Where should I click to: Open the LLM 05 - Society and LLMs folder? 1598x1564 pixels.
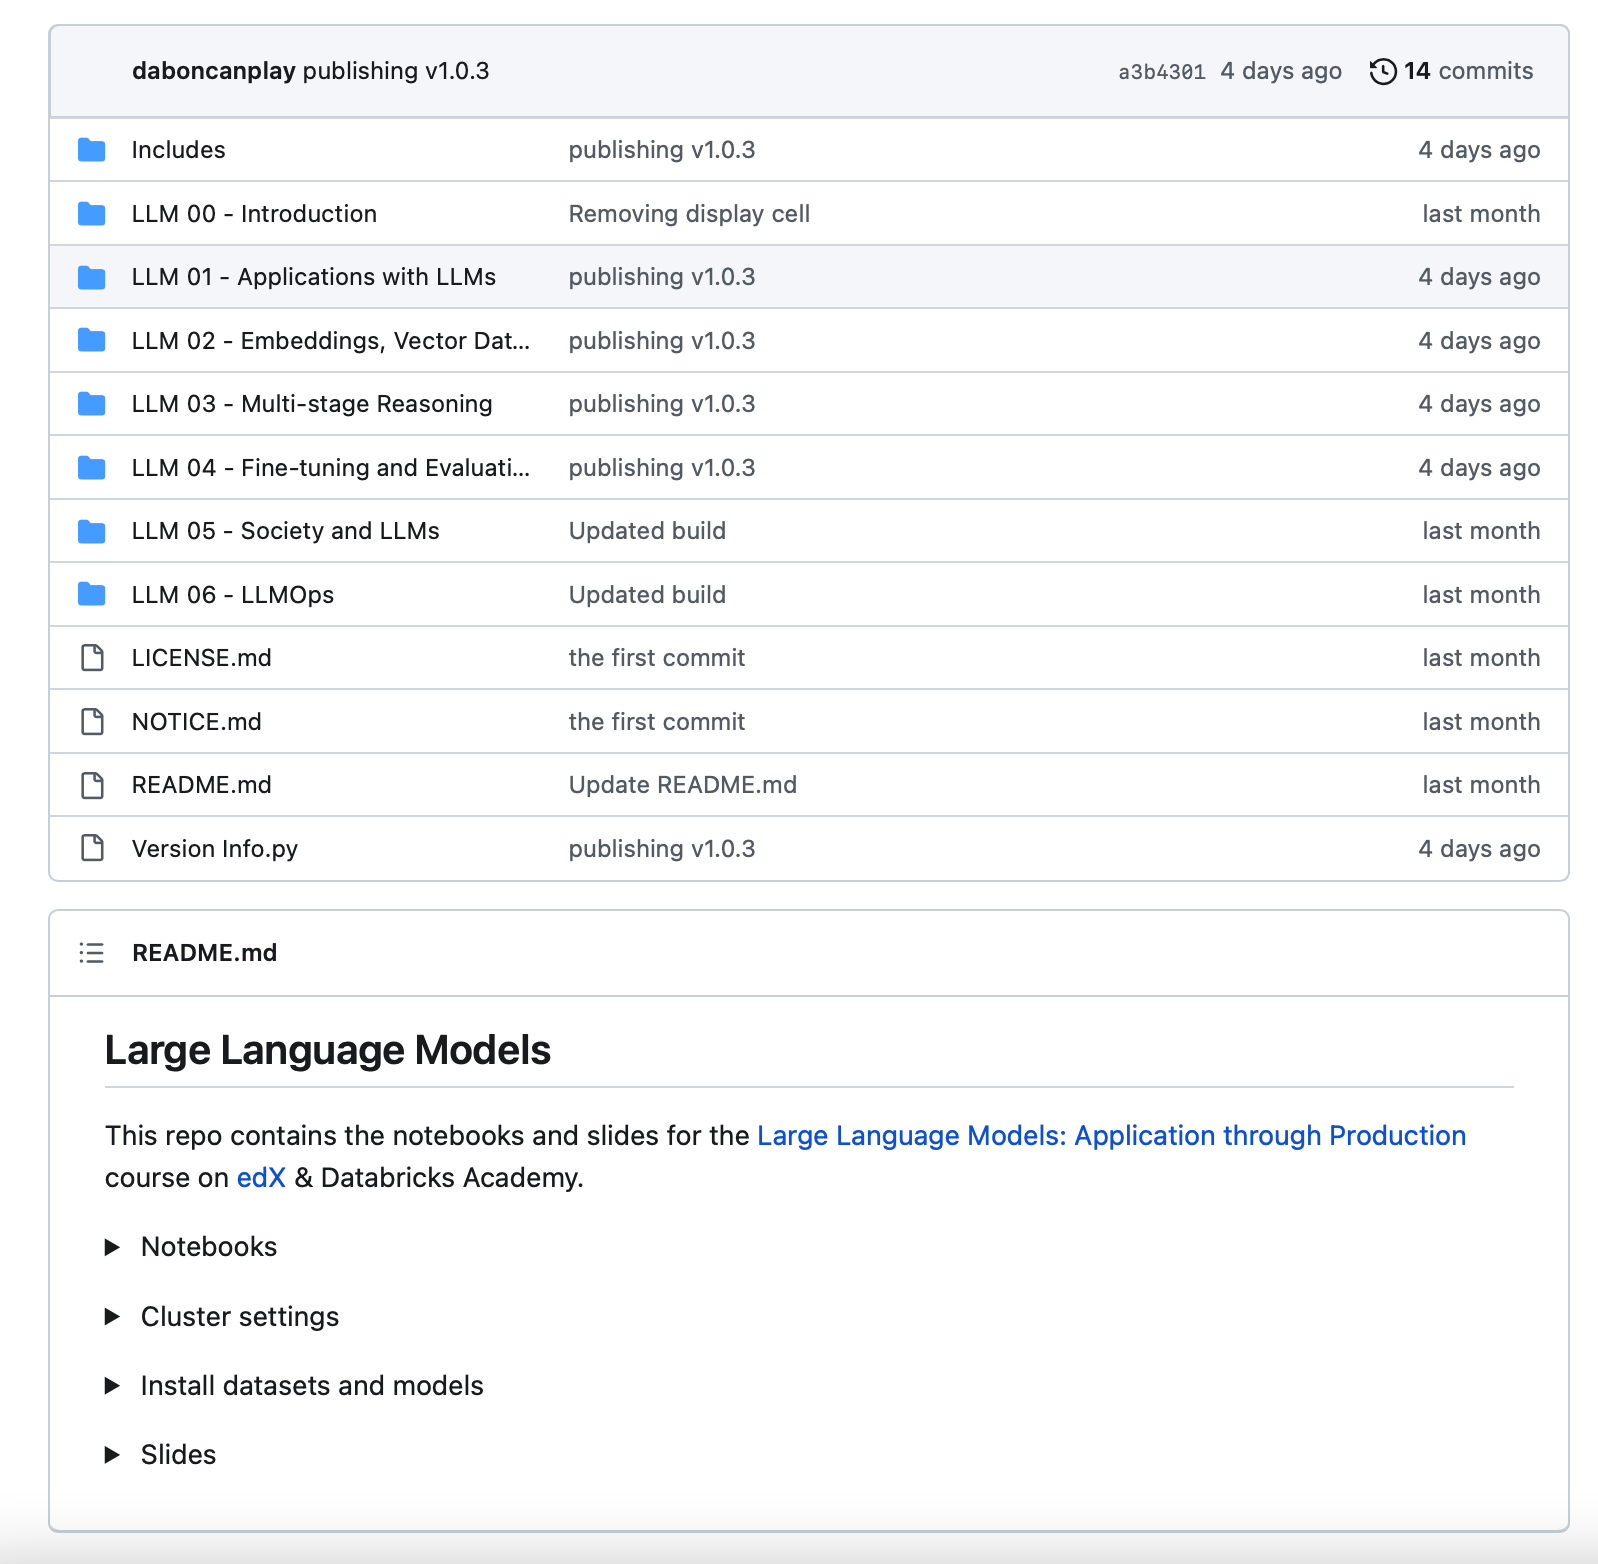click(x=285, y=531)
